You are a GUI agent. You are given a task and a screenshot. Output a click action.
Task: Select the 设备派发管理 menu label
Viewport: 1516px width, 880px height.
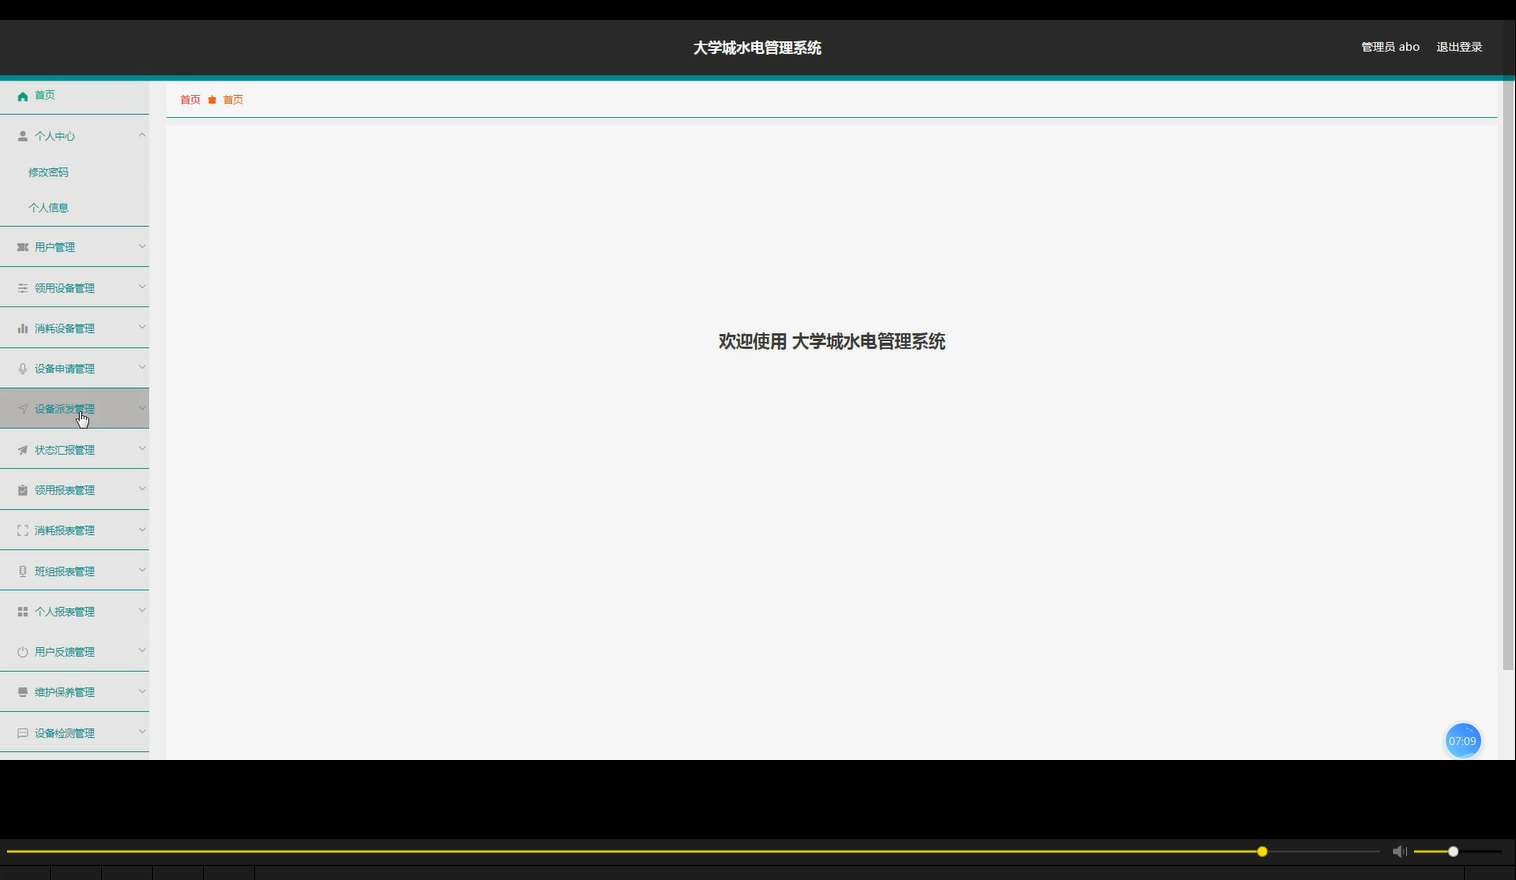[65, 409]
